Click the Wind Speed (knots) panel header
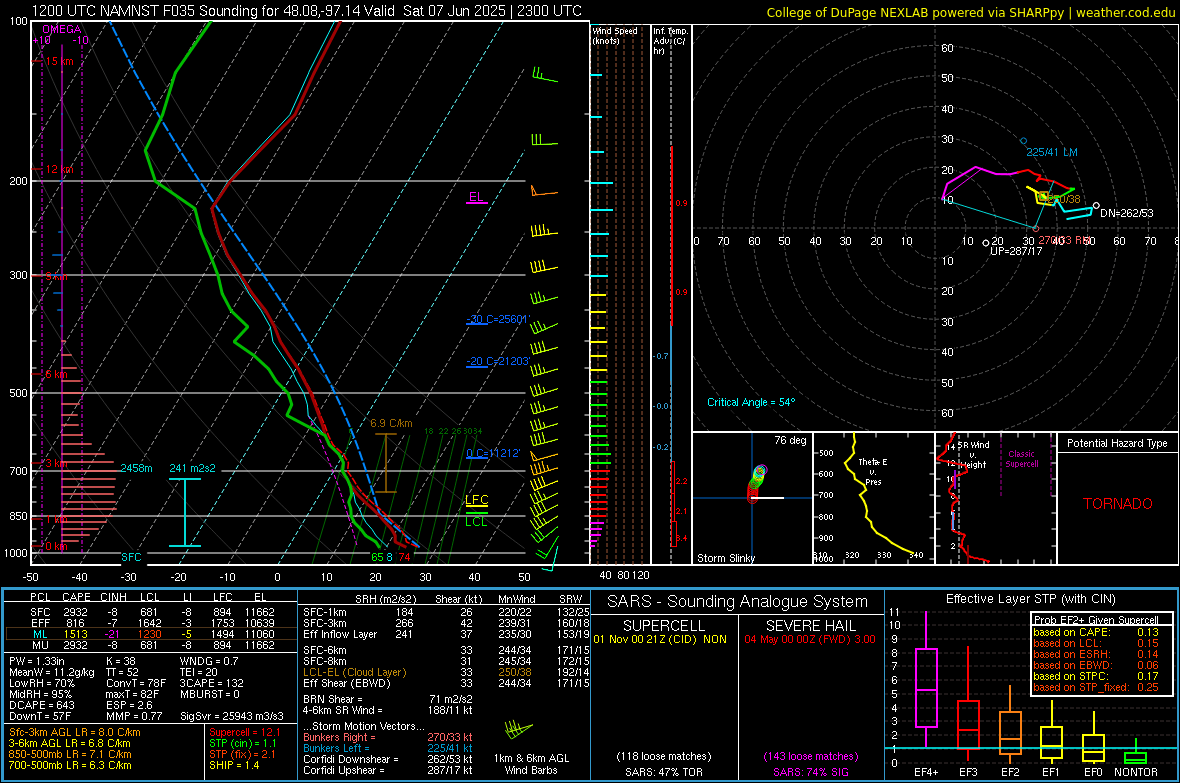 point(615,35)
